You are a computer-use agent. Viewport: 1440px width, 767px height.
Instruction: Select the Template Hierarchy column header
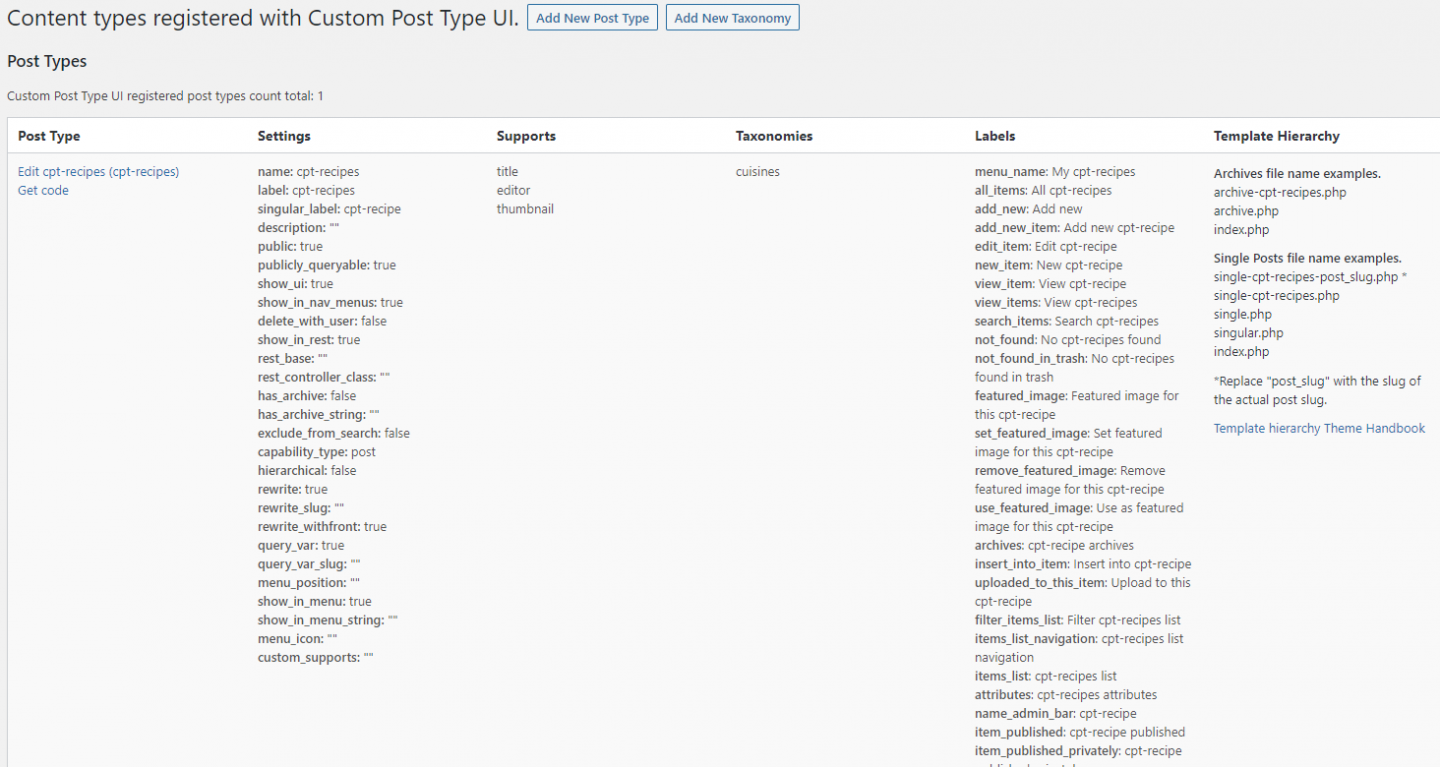(x=1276, y=136)
